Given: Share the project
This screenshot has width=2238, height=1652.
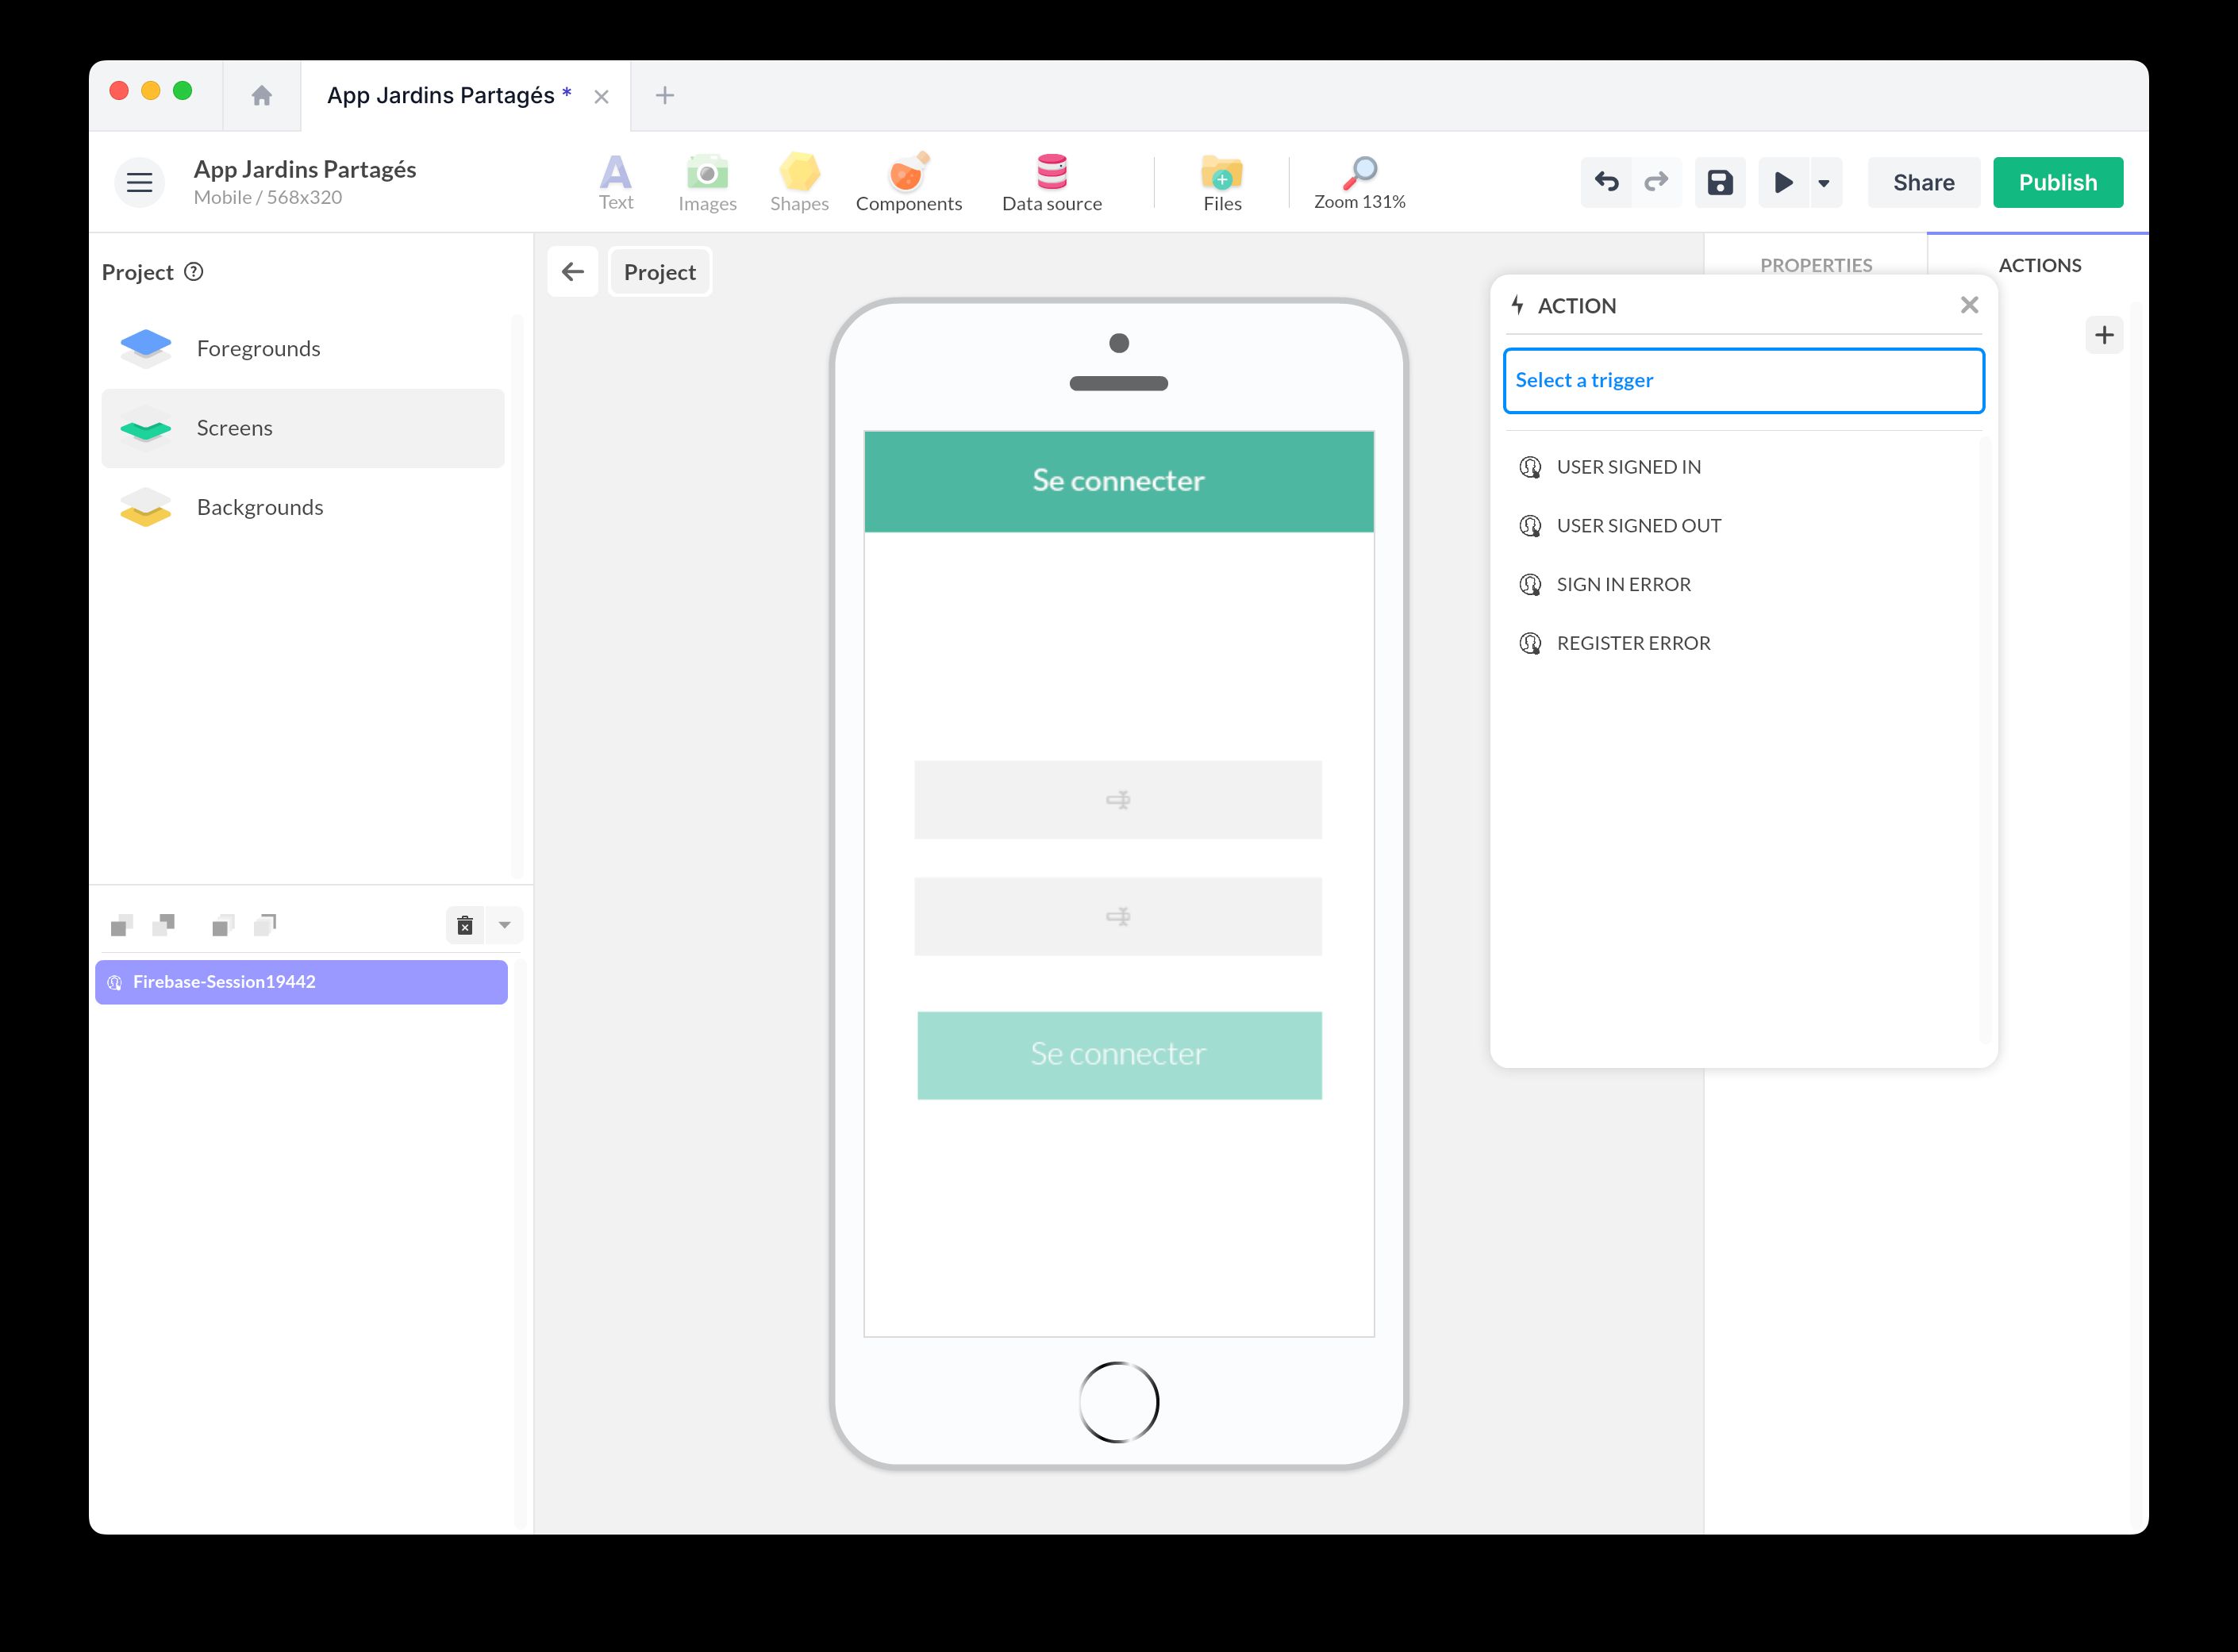Looking at the screenshot, I should (1923, 182).
